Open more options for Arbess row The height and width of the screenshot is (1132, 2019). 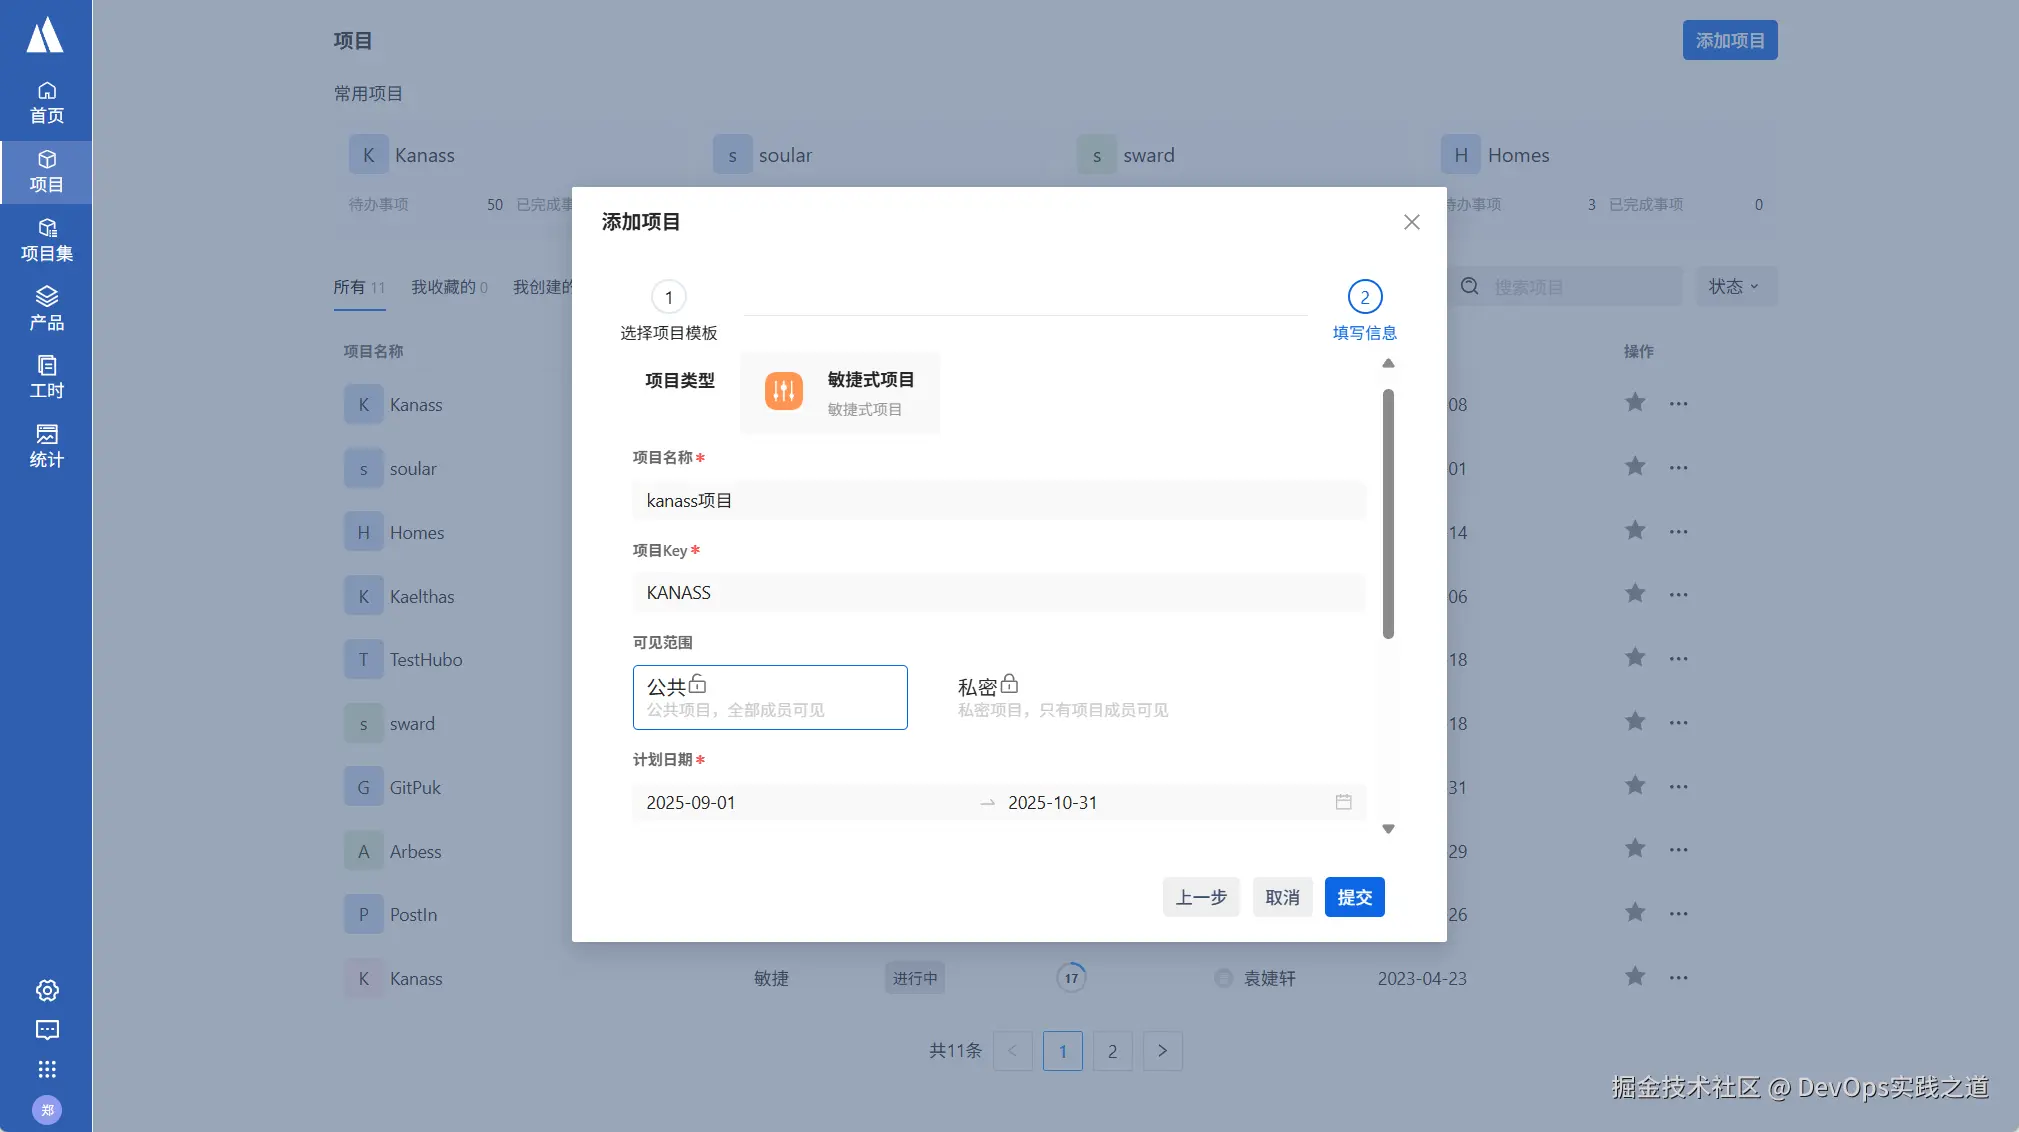[x=1678, y=850]
